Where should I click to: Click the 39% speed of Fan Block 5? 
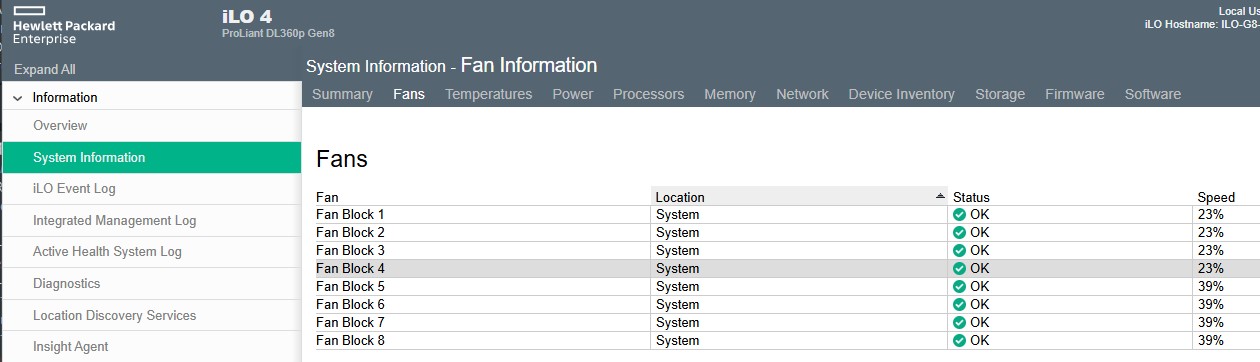[x=1211, y=287]
